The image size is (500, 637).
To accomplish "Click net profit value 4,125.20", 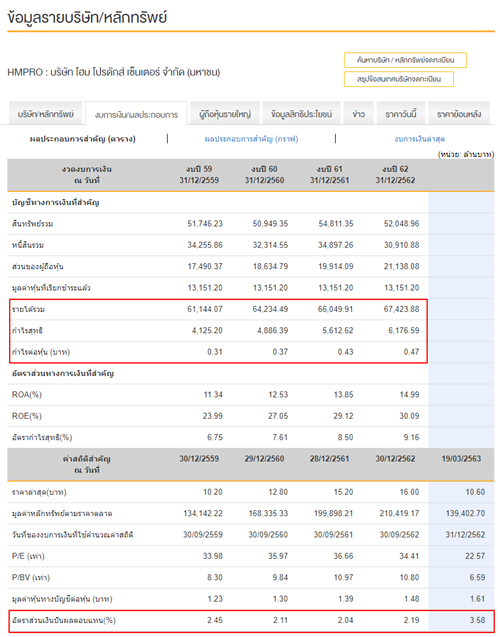I will pyautogui.click(x=207, y=331).
